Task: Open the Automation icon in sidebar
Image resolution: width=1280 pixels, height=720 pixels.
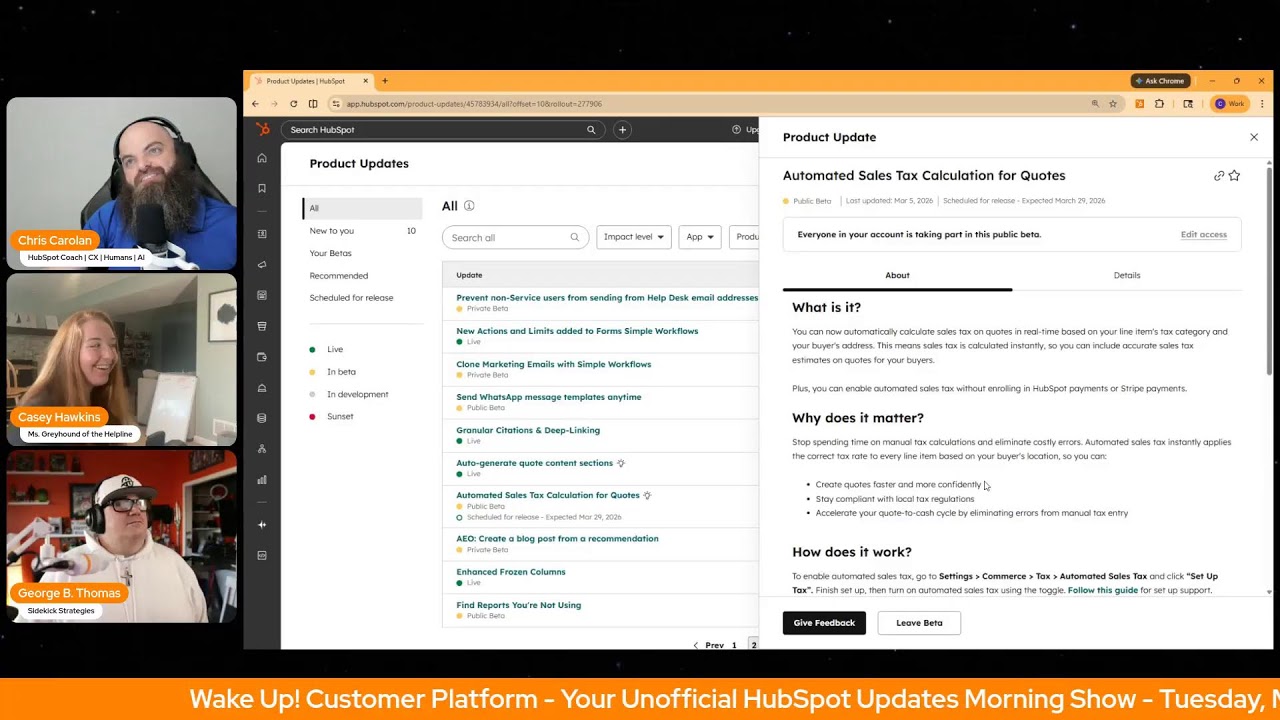Action: [262, 448]
